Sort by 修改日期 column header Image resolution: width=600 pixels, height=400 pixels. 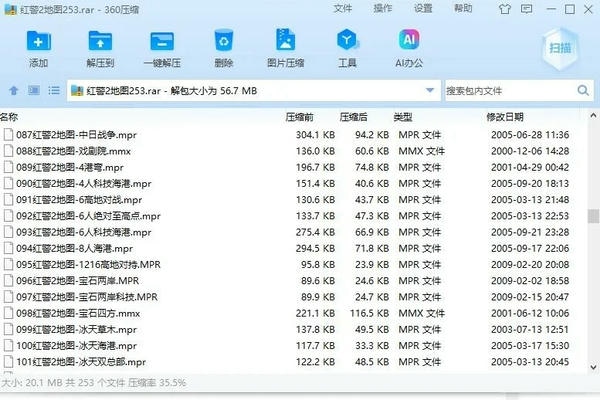505,117
